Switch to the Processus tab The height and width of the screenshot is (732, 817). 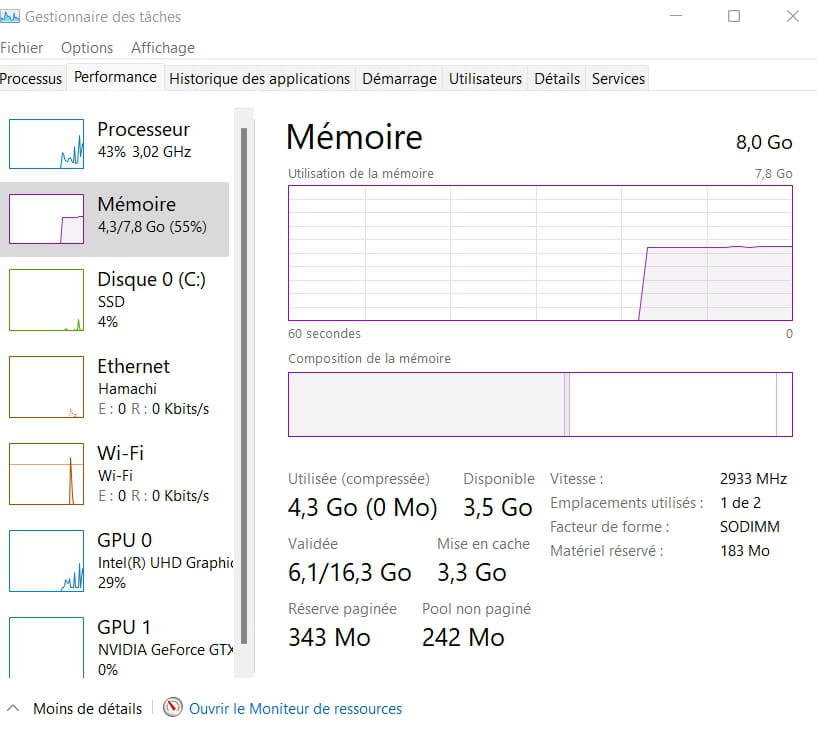31,79
